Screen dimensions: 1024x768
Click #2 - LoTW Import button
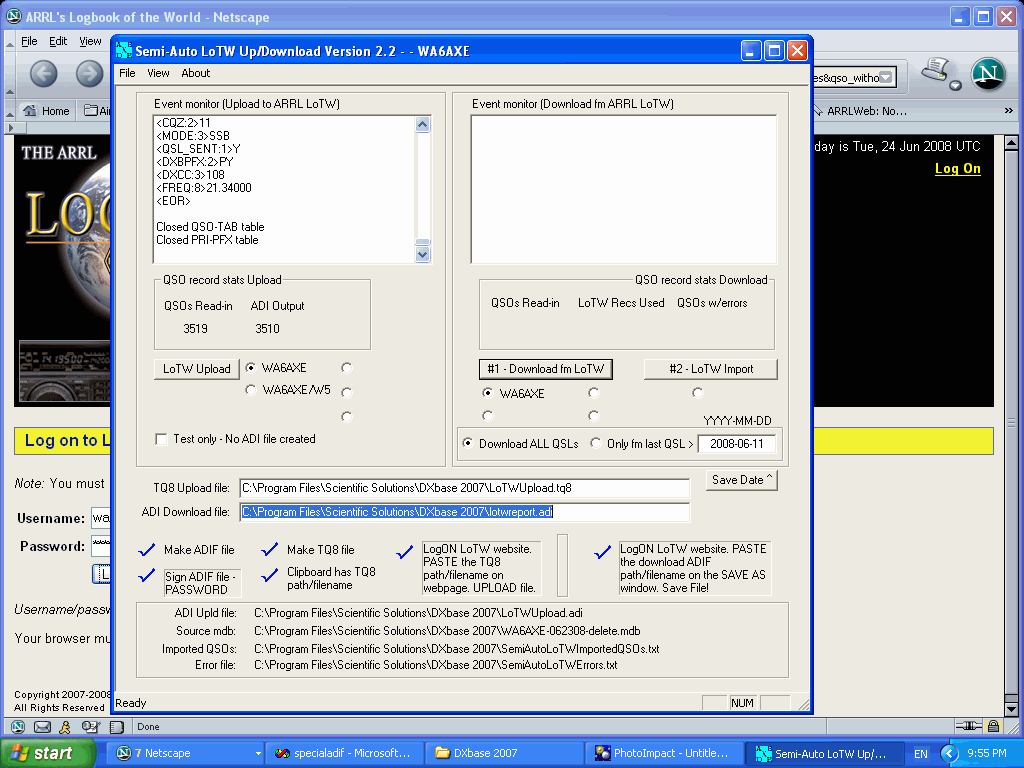[711, 369]
